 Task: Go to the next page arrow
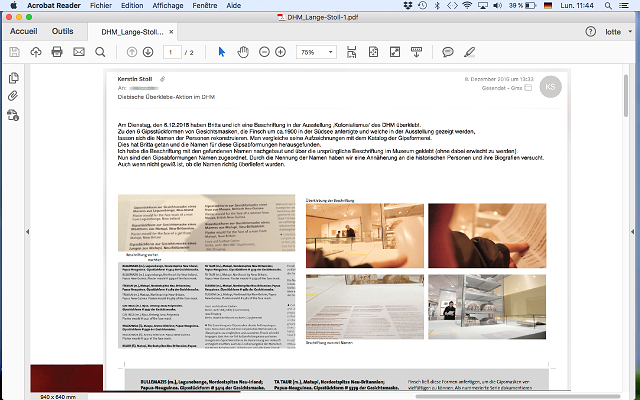tap(148, 52)
